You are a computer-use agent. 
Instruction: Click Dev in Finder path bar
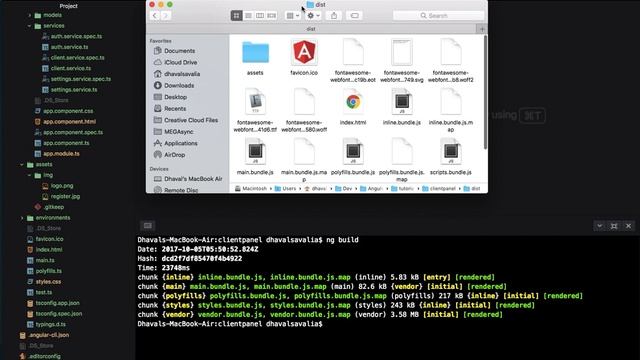click(x=344, y=189)
